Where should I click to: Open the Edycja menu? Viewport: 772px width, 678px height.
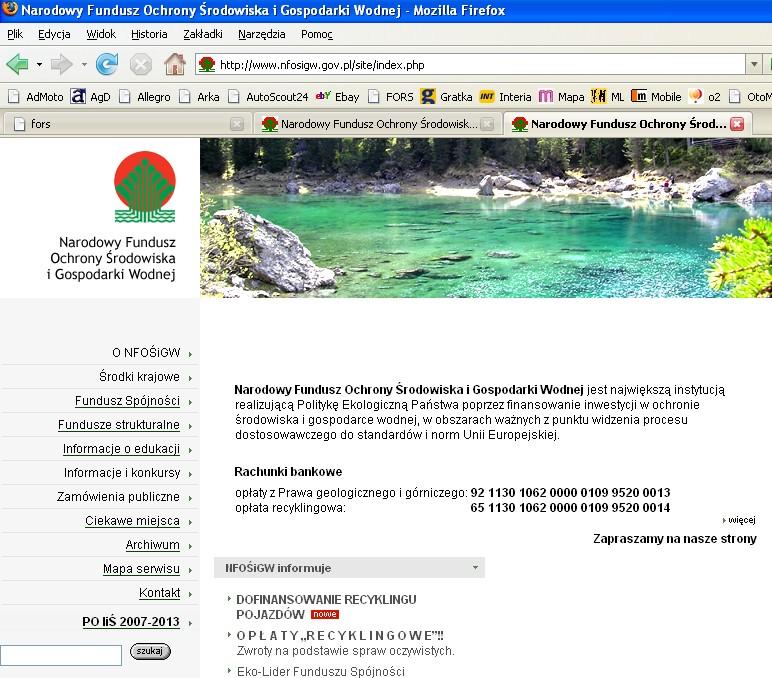click(54, 34)
